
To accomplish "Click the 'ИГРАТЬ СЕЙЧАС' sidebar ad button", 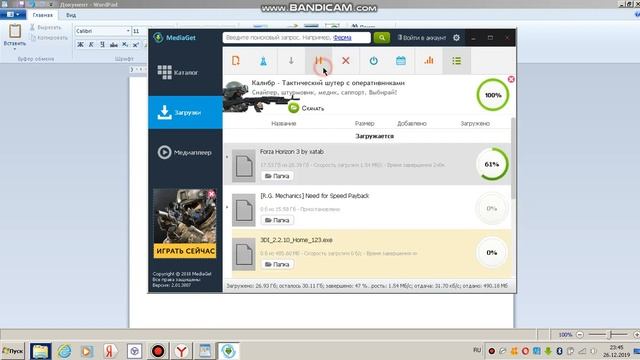I will pyautogui.click(x=185, y=251).
